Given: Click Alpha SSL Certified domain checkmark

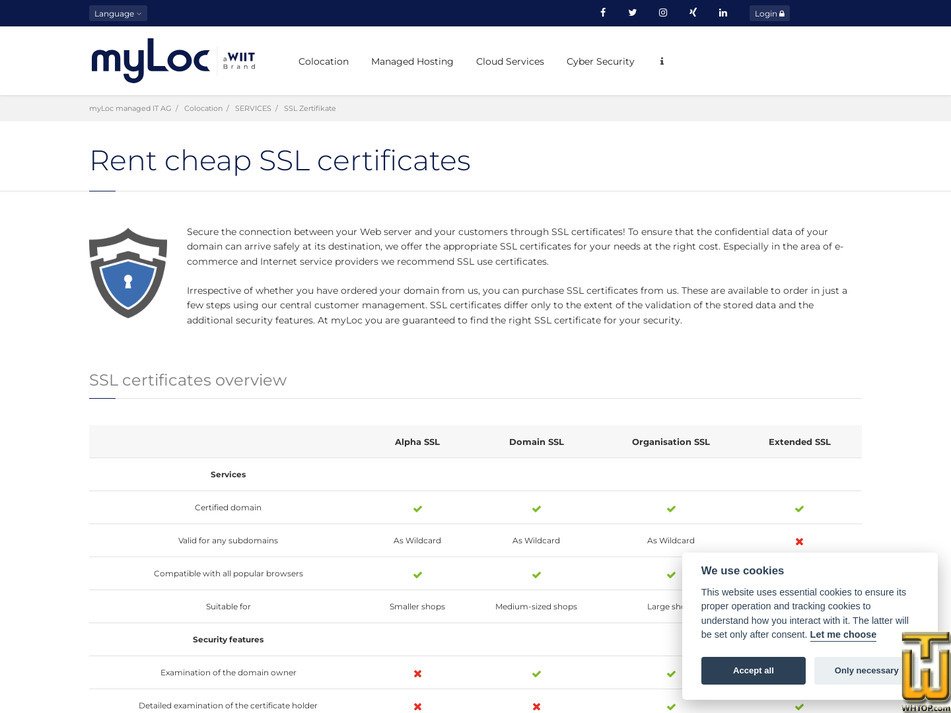Looking at the screenshot, I should coord(417,509).
